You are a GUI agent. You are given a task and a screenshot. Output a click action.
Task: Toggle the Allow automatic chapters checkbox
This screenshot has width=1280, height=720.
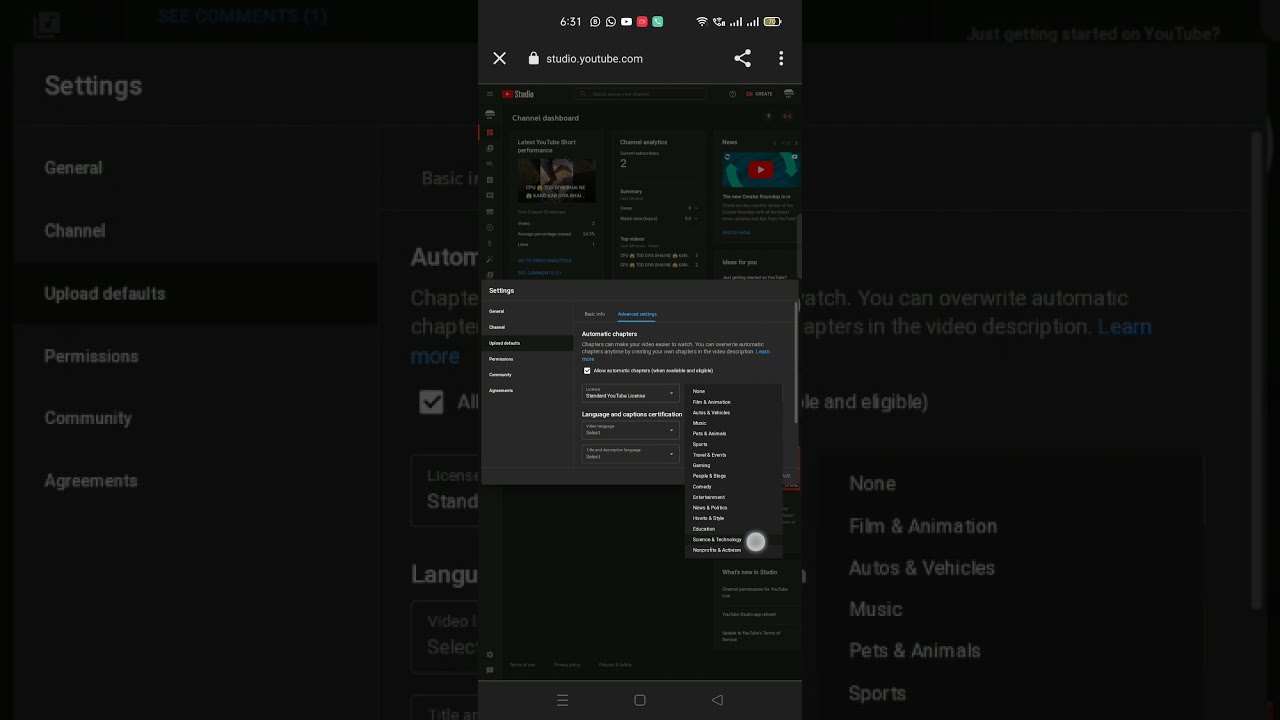pos(587,371)
